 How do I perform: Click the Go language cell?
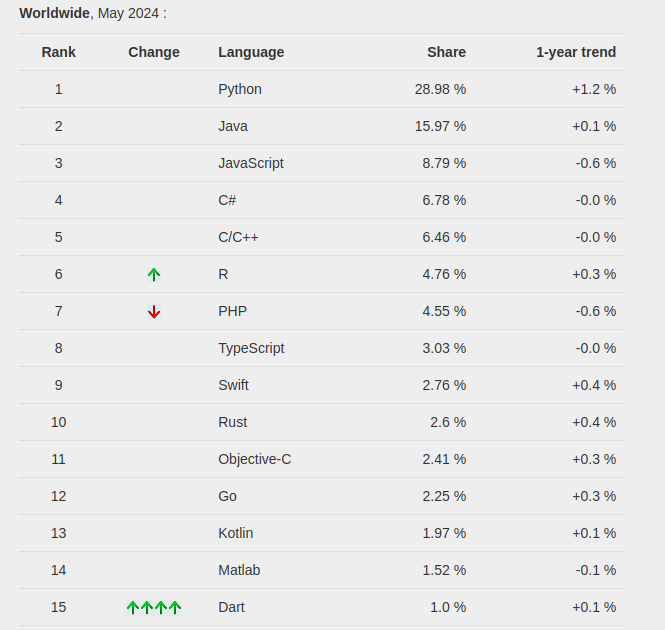tap(228, 496)
